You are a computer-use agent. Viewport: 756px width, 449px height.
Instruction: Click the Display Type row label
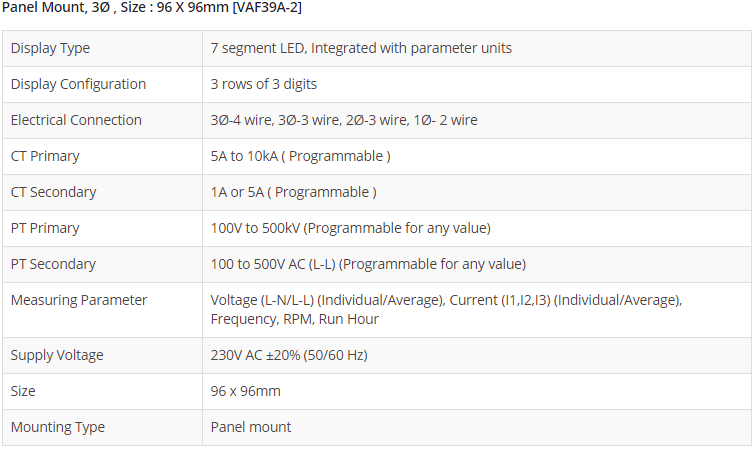click(50, 48)
